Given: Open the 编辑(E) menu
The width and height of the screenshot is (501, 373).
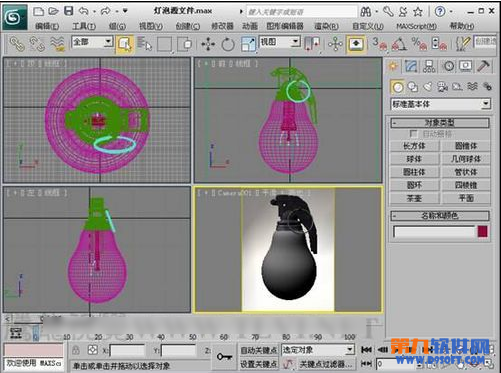Looking at the screenshot, I should [x=47, y=26].
